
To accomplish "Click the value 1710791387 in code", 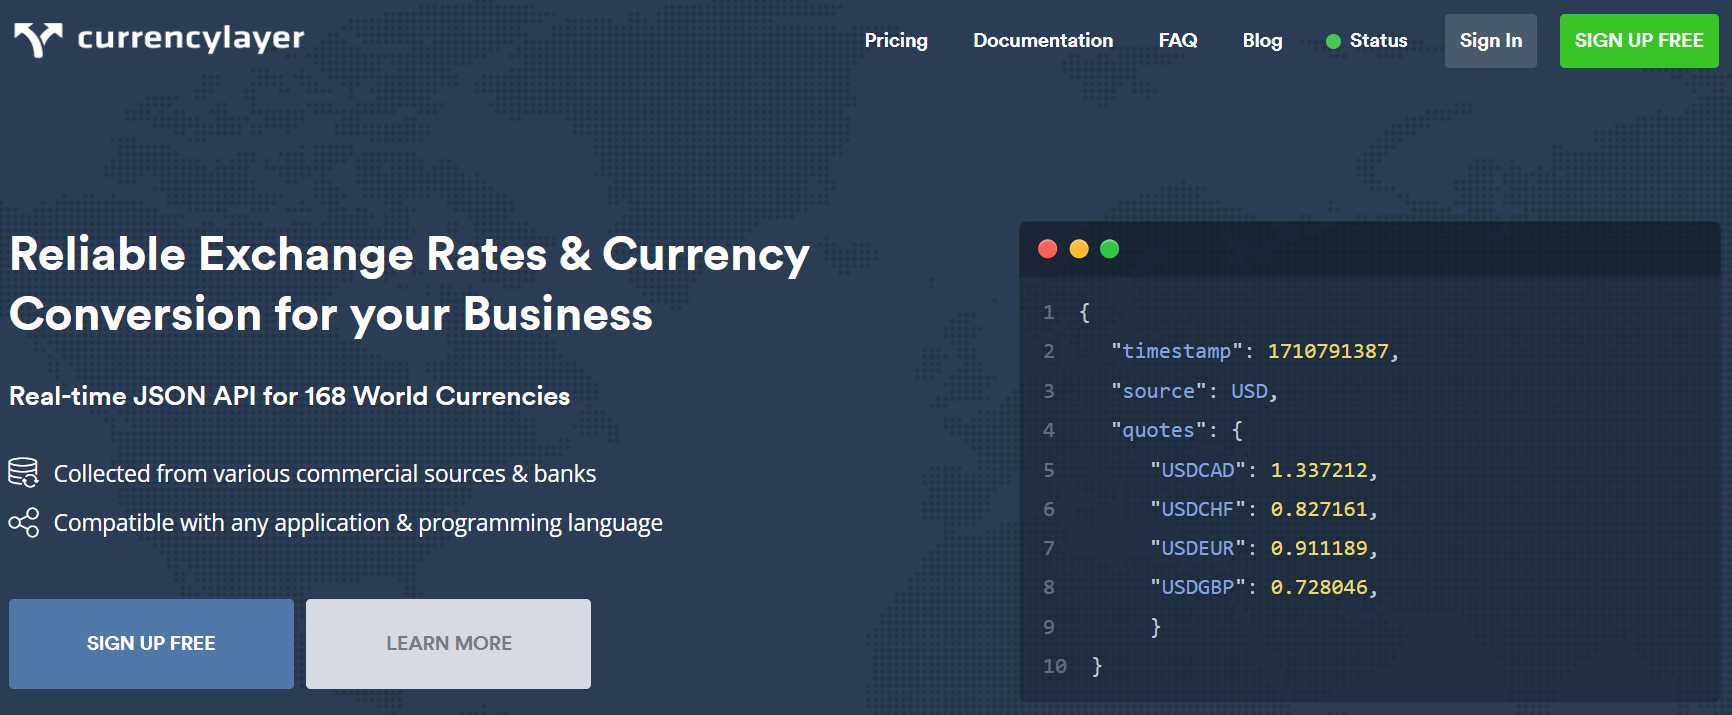I will (x=1328, y=351).
